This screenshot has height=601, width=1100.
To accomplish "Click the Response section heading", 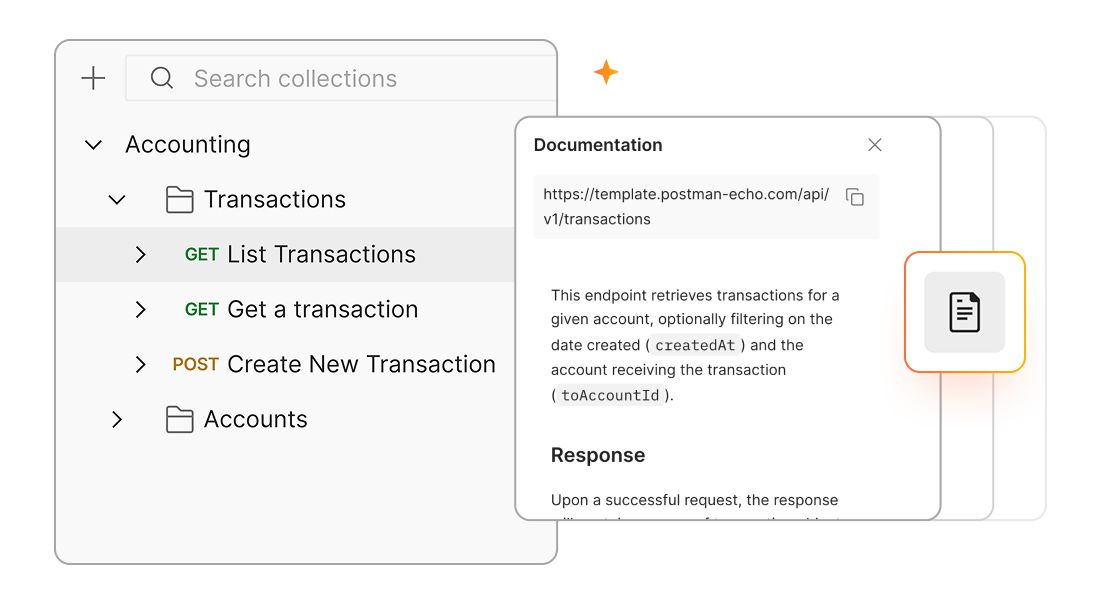I will tap(598, 455).
